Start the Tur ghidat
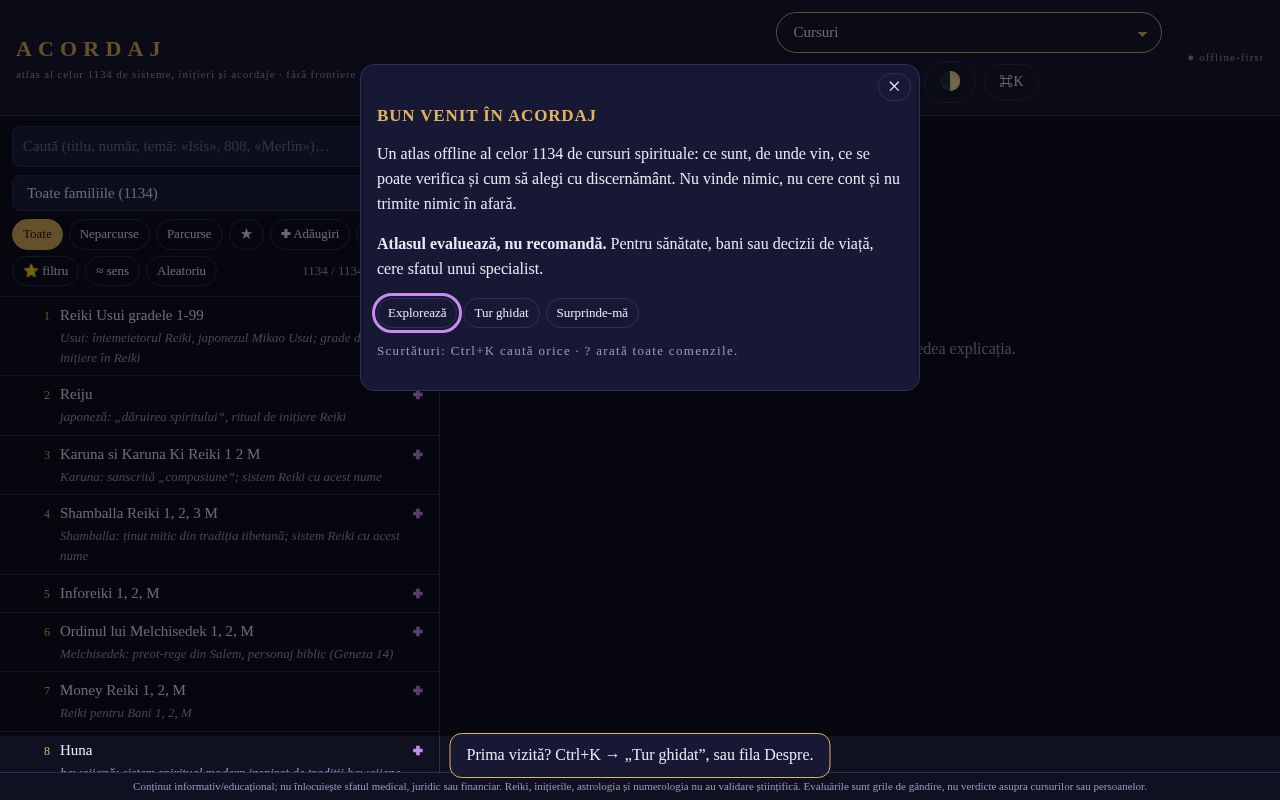This screenshot has height=800, width=1280. click(x=501, y=313)
